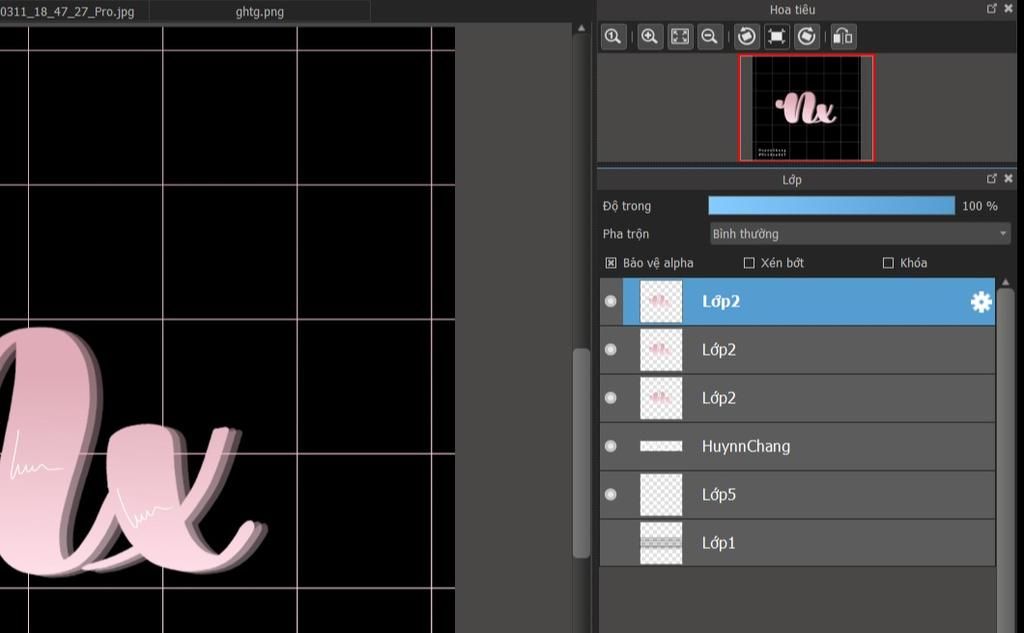
Task: Select the HuynnChang layer
Action: point(797,446)
